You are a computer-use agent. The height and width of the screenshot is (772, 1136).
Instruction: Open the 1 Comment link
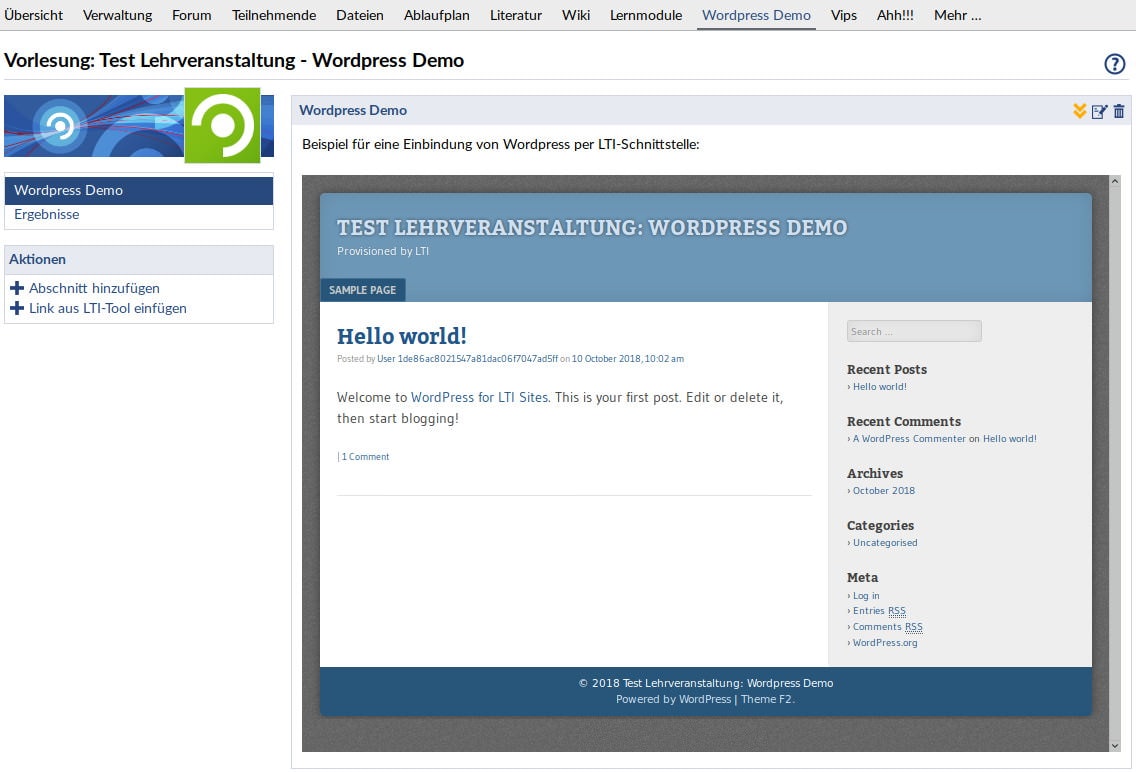coord(365,457)
